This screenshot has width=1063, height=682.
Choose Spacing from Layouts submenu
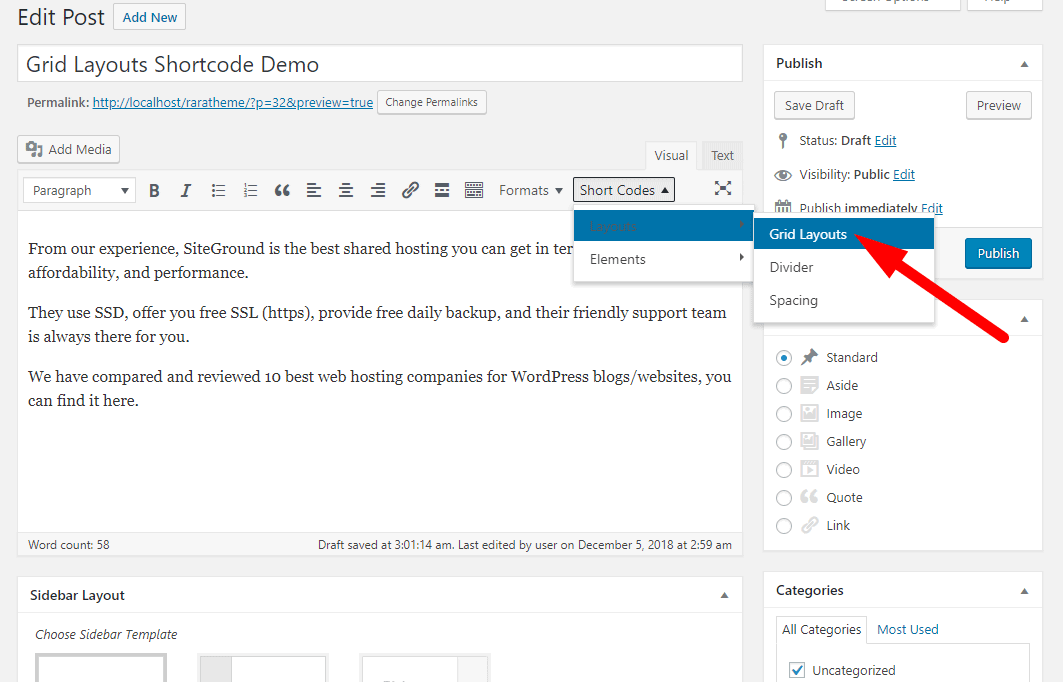point(843,300)
